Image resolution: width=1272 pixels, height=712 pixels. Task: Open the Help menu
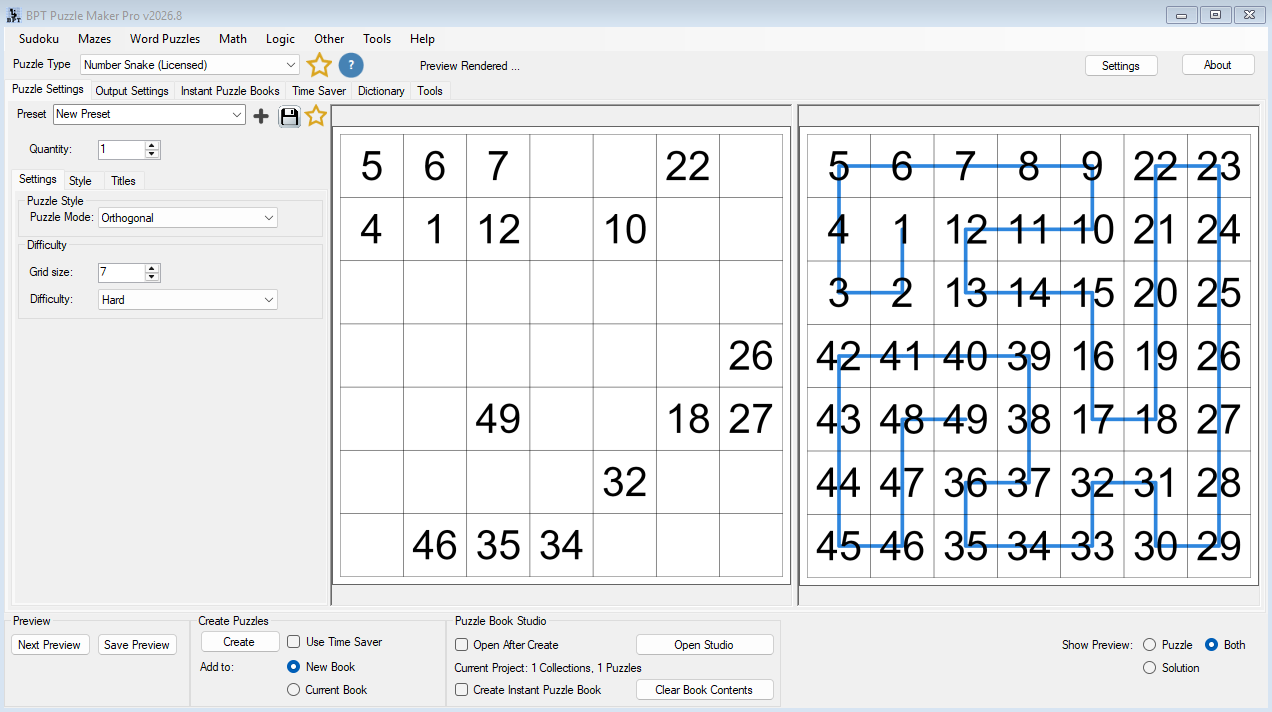click(x=422, y=39)
